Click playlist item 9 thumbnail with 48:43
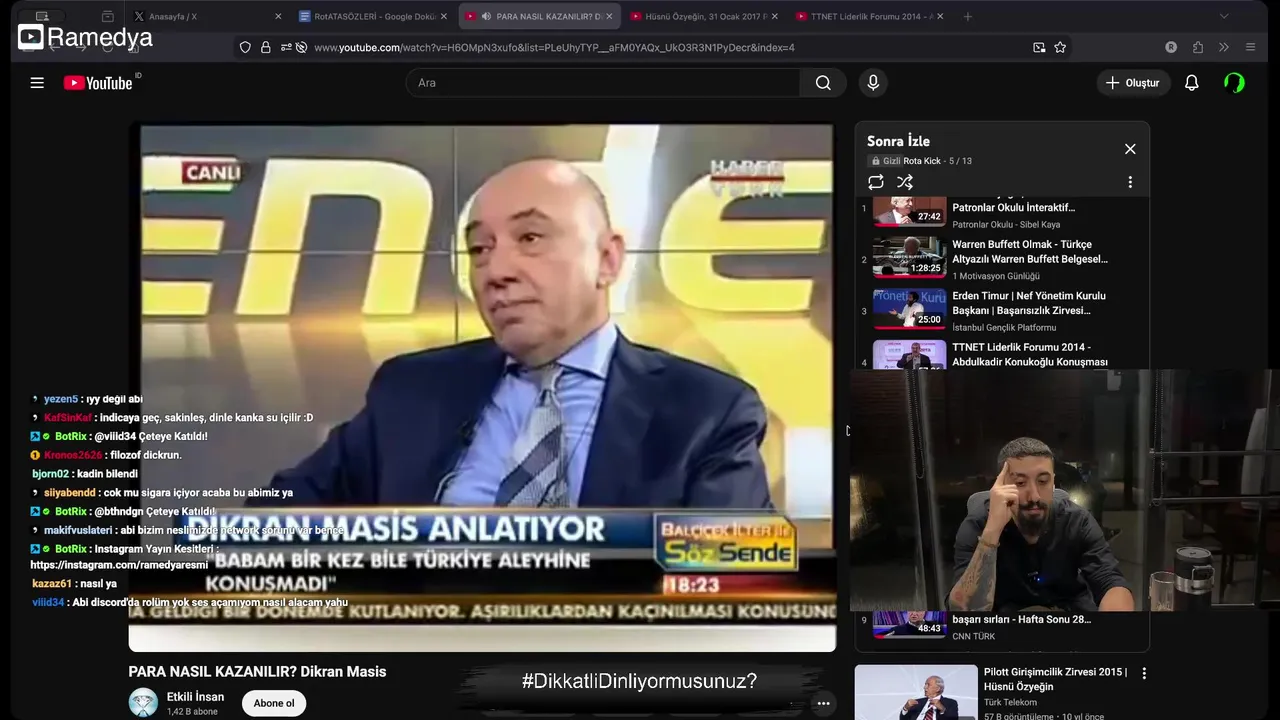 909,624
